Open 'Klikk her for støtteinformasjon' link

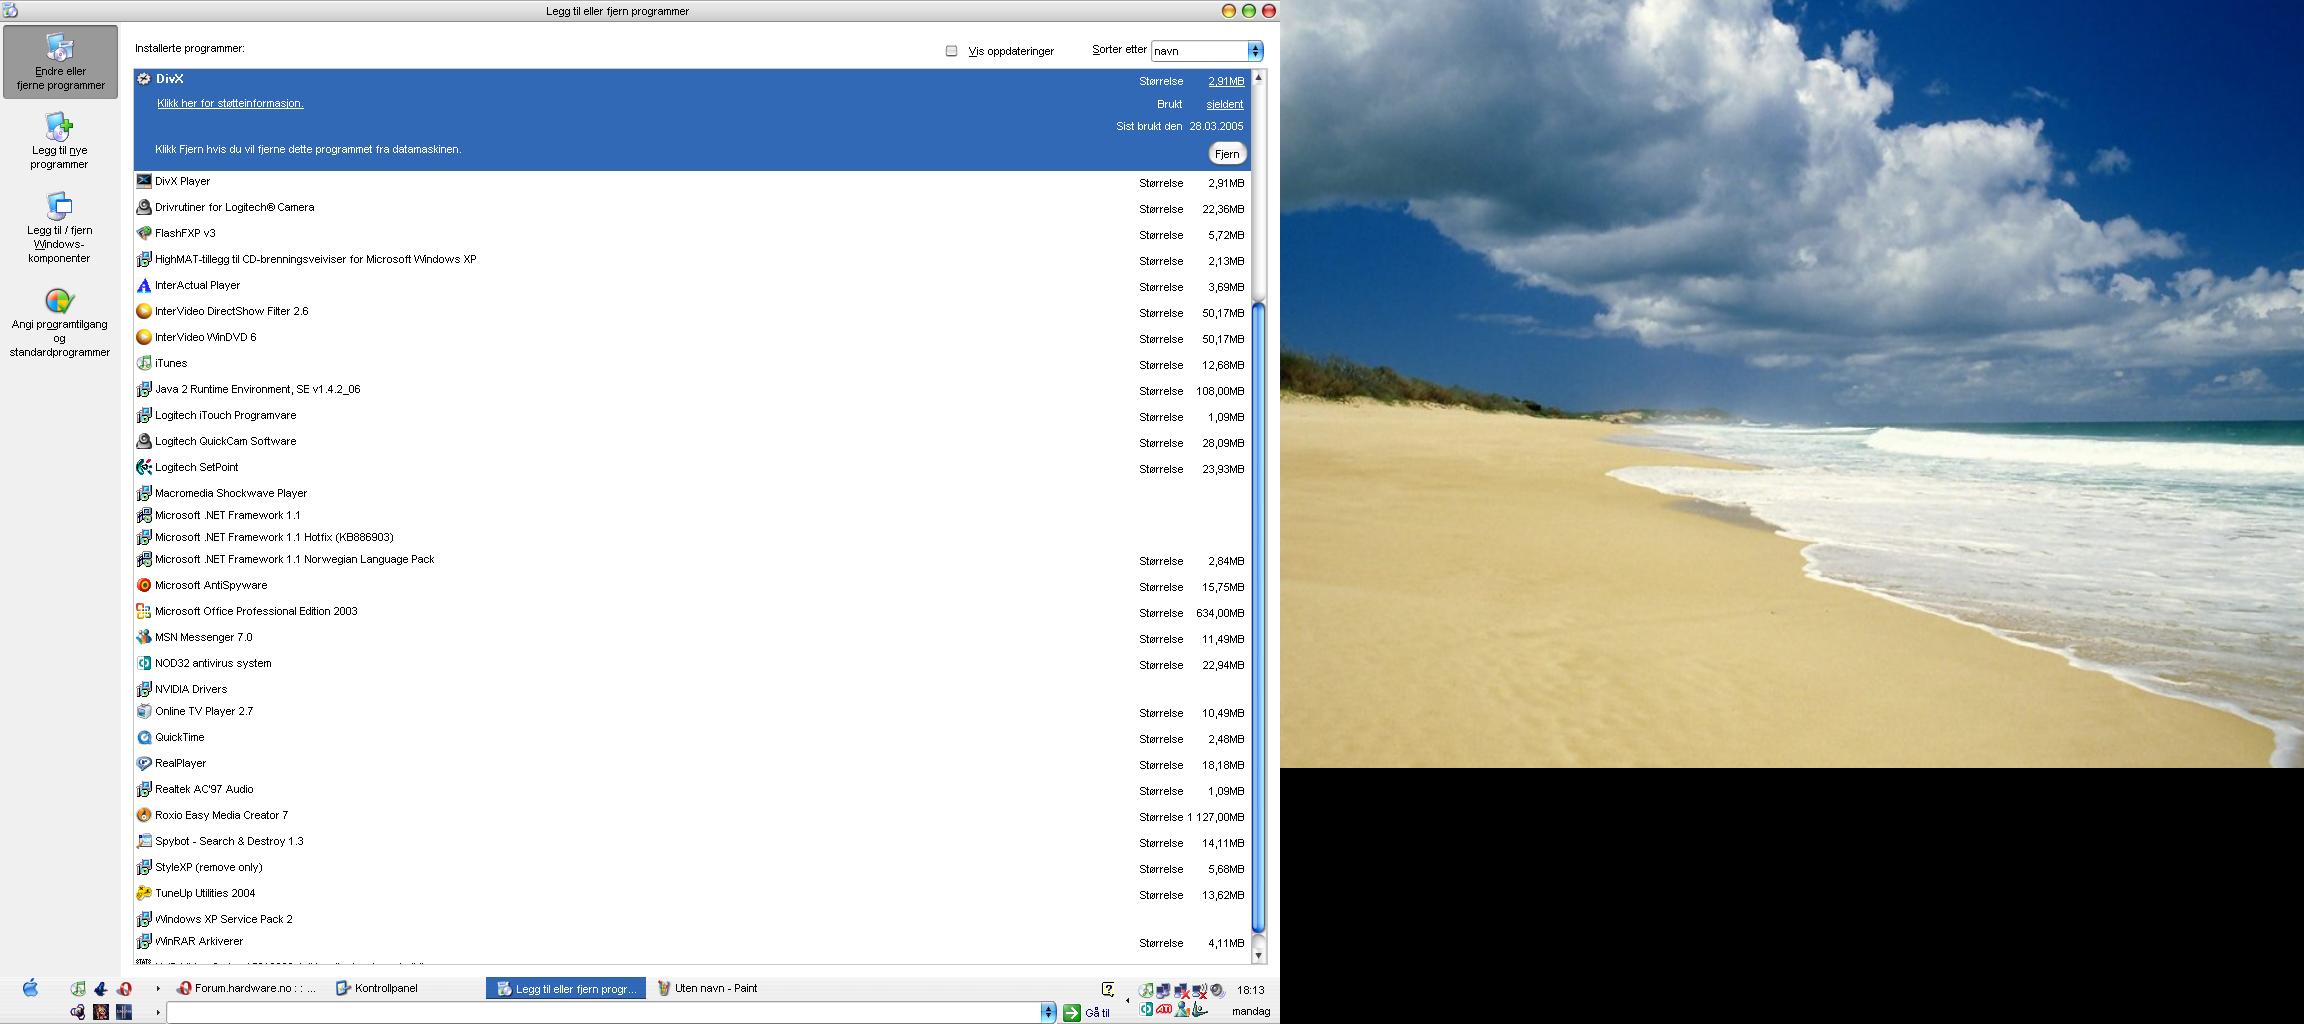point(230,103)
